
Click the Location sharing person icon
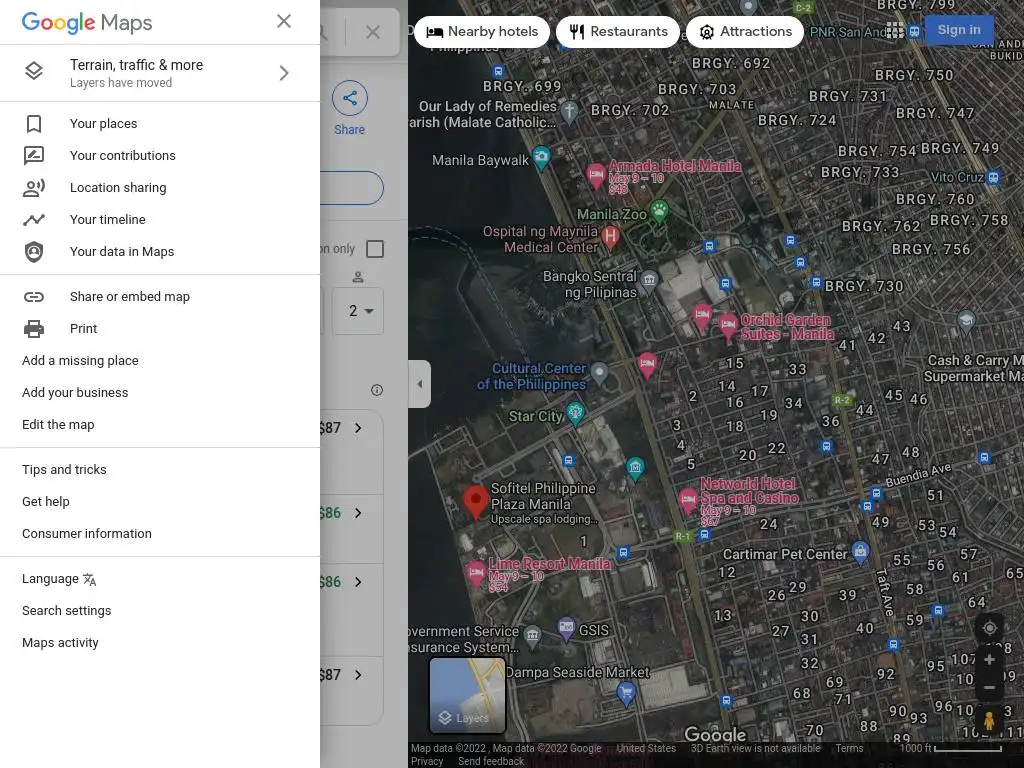pyautogui.click(x=34, y=188)
